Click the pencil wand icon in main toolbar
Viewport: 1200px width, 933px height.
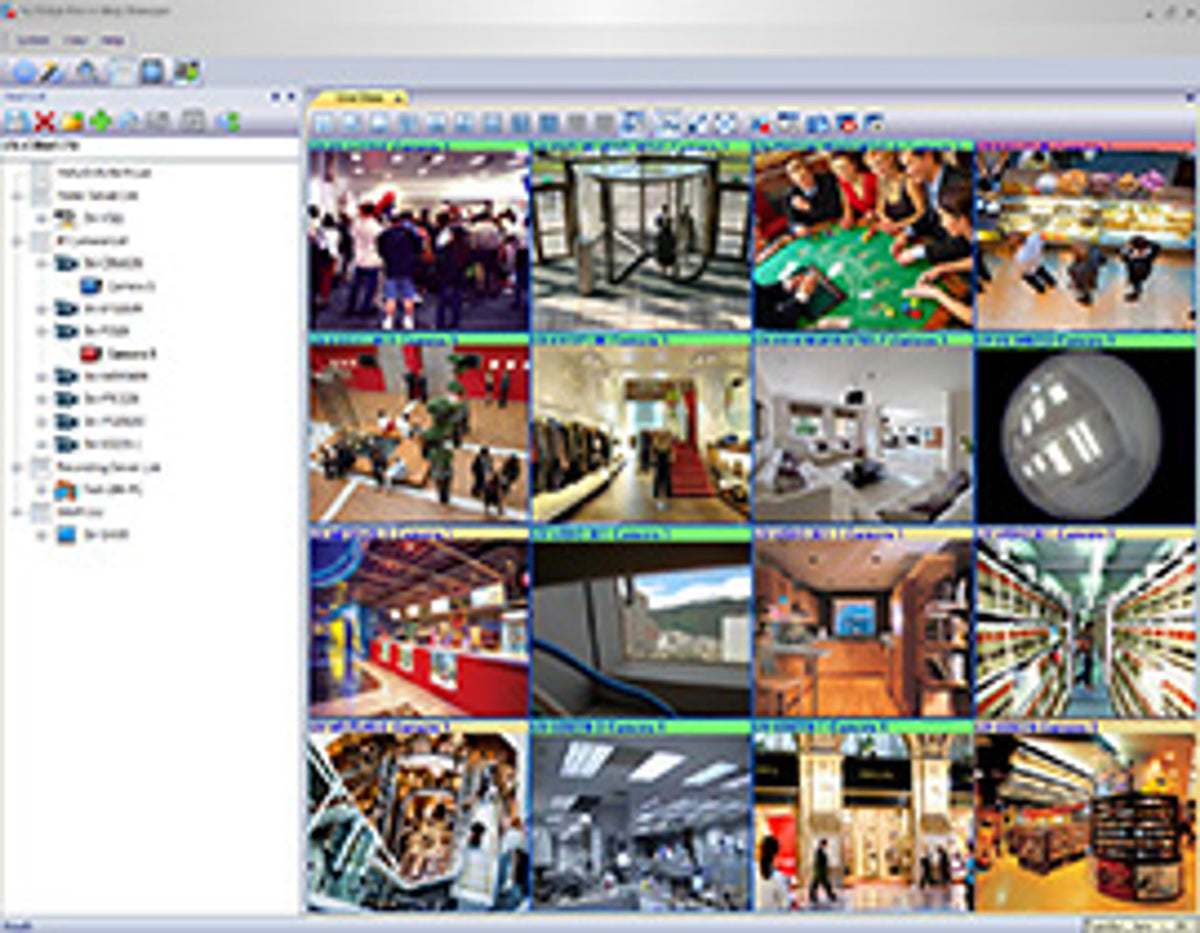(53, 71)
